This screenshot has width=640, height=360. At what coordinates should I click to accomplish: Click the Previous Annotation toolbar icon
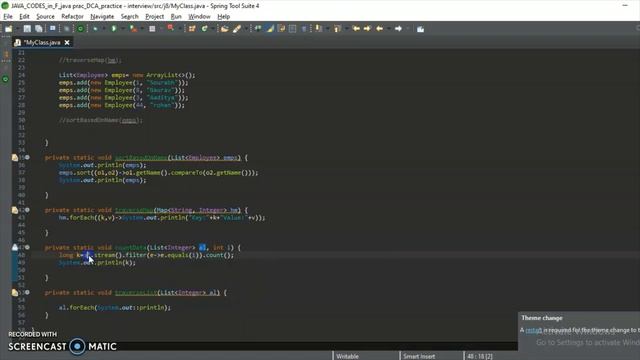337,29
